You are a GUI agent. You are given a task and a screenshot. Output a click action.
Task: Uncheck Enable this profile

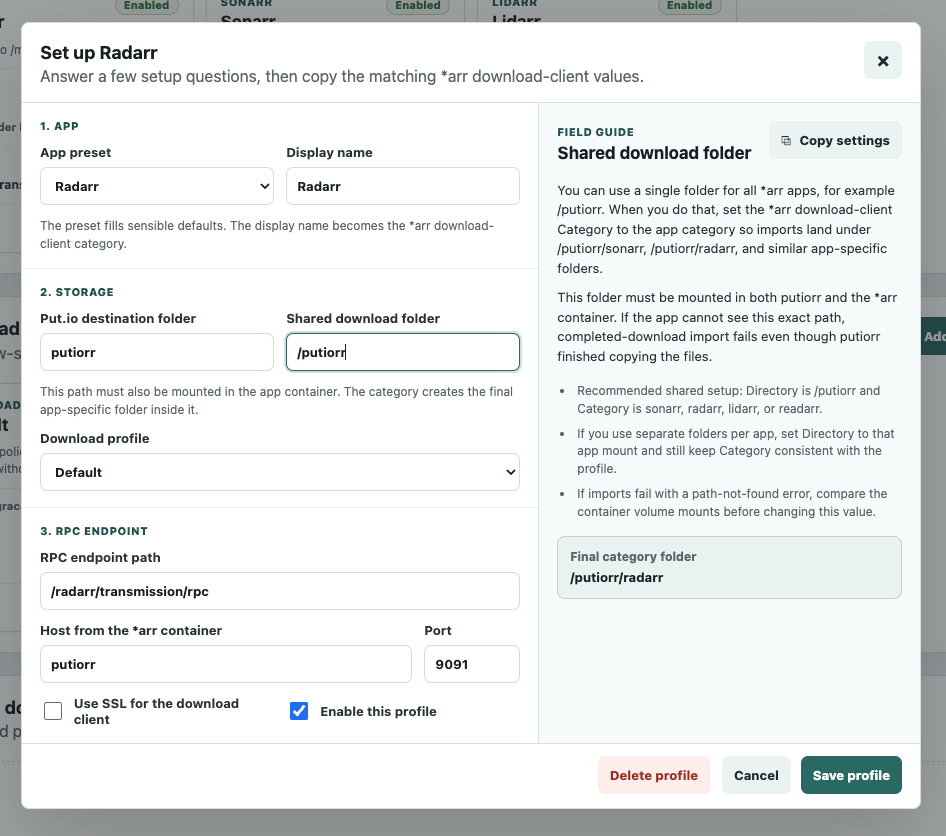point(299,711)
